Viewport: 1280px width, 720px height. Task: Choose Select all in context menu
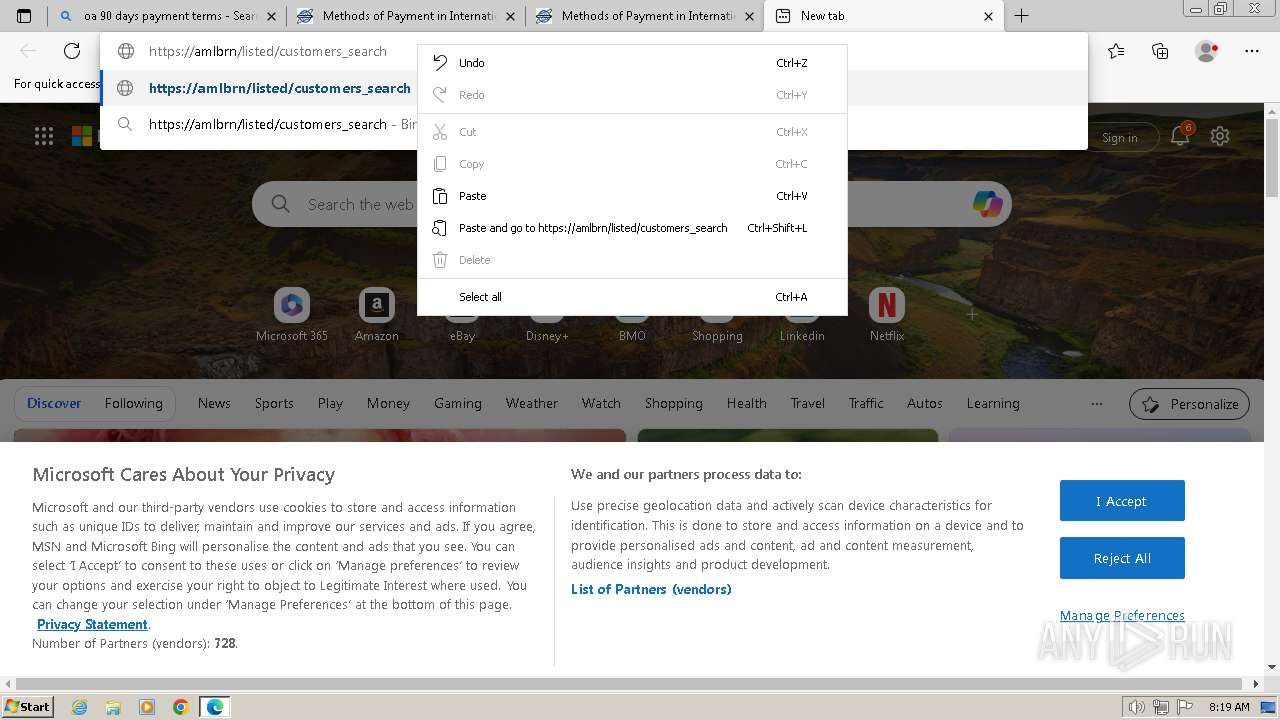point(632,297)
